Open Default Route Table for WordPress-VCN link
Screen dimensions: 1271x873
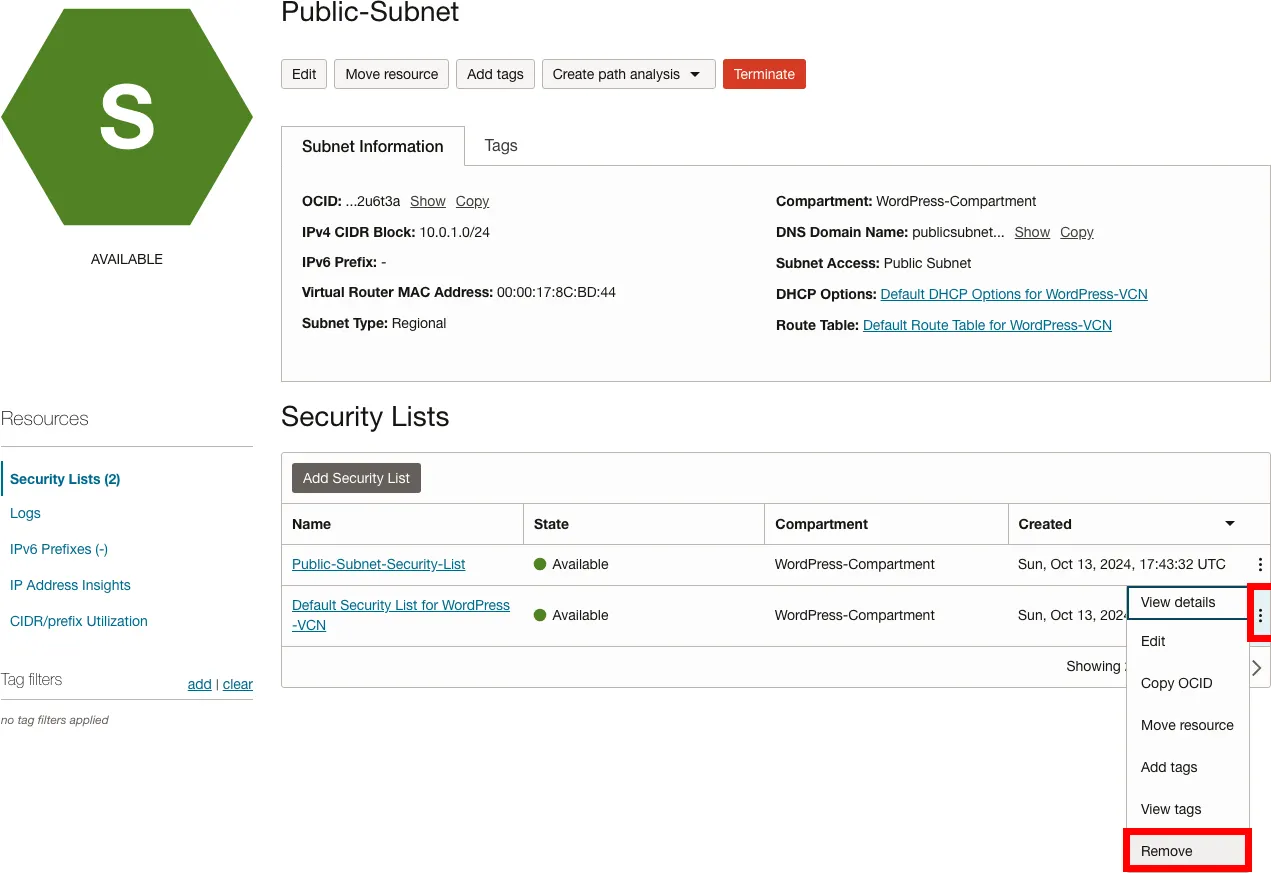(987, 325)
